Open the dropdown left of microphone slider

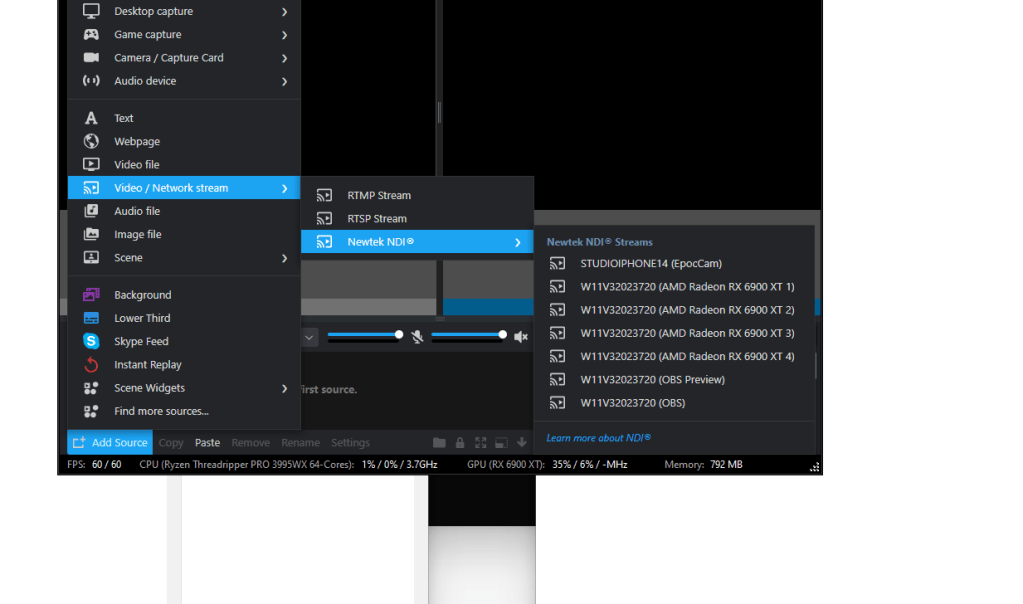click(309, 337)
